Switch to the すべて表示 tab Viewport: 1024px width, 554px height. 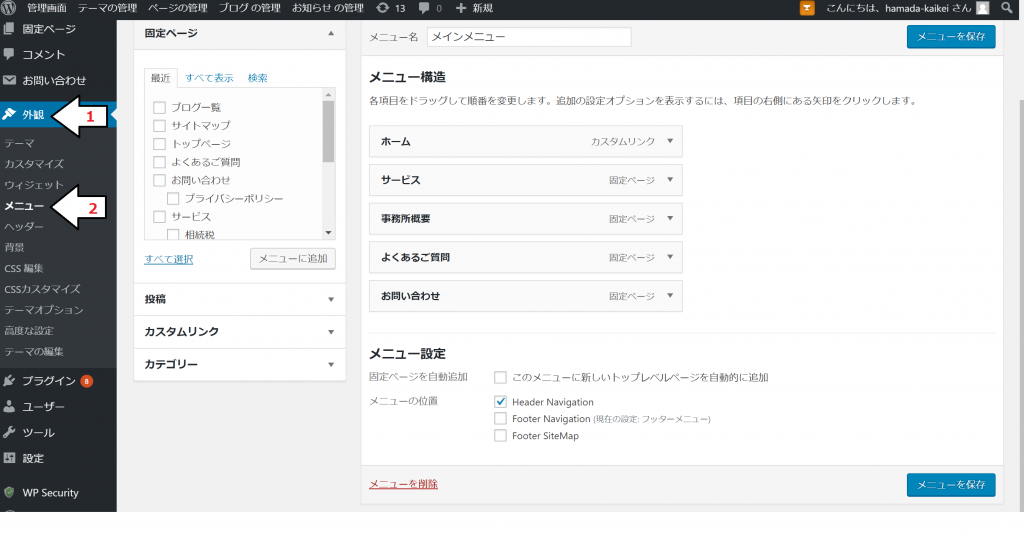click(209, 78)
